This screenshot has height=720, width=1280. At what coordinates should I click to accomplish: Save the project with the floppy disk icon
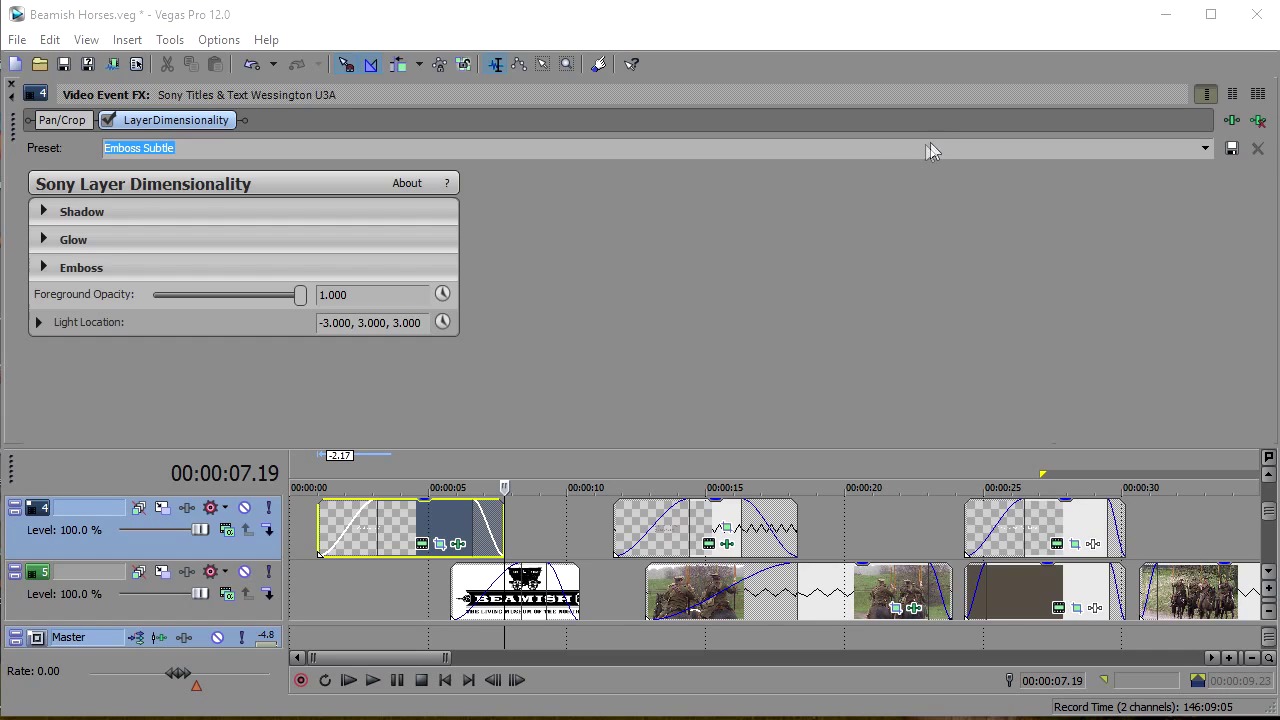click(x=64, y=64)
